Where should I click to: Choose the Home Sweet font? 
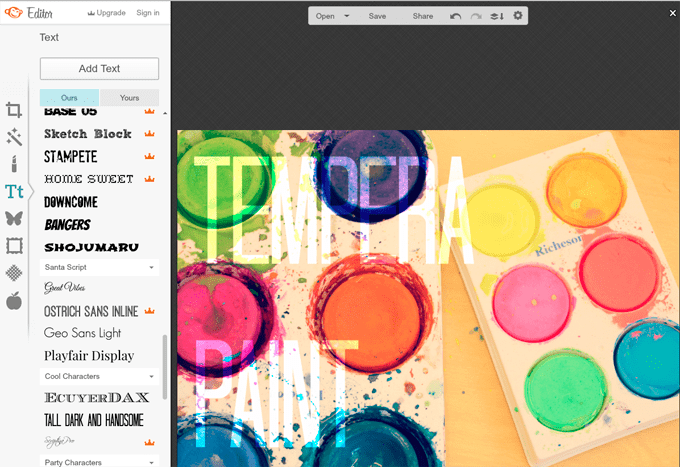coord(89,179)
